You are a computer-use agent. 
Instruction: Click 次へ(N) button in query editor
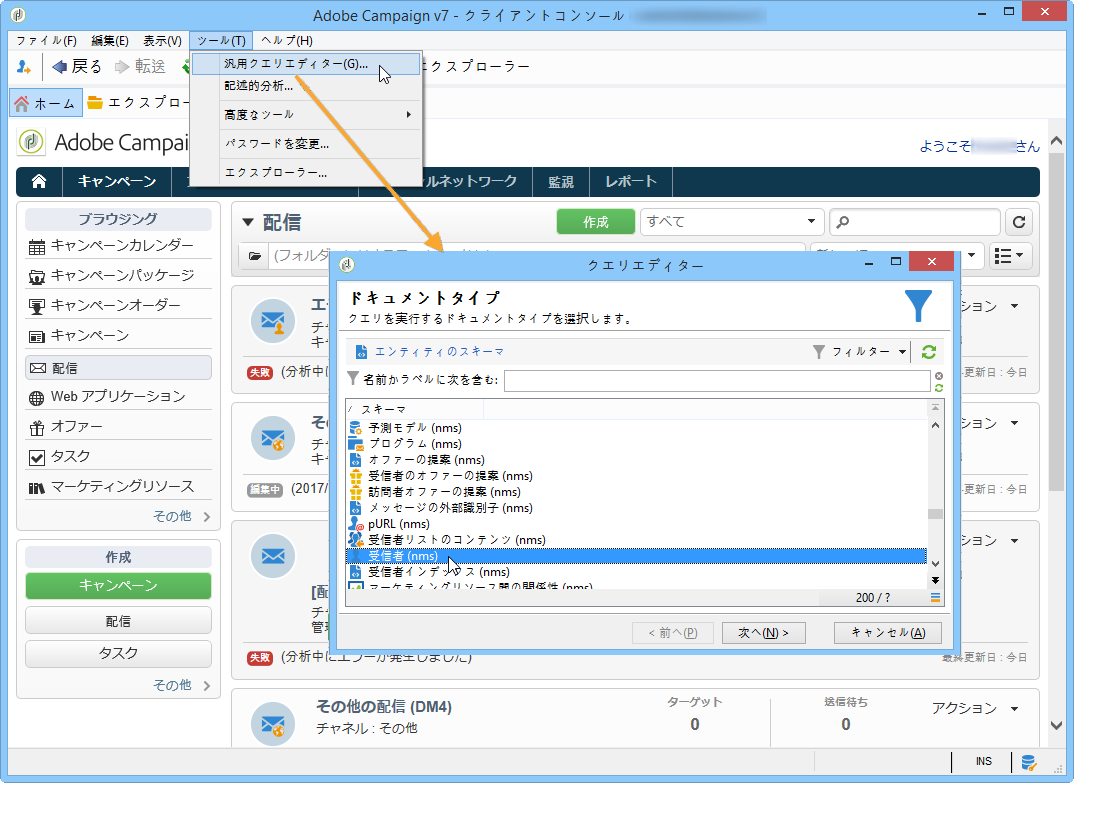coord(763,633)
